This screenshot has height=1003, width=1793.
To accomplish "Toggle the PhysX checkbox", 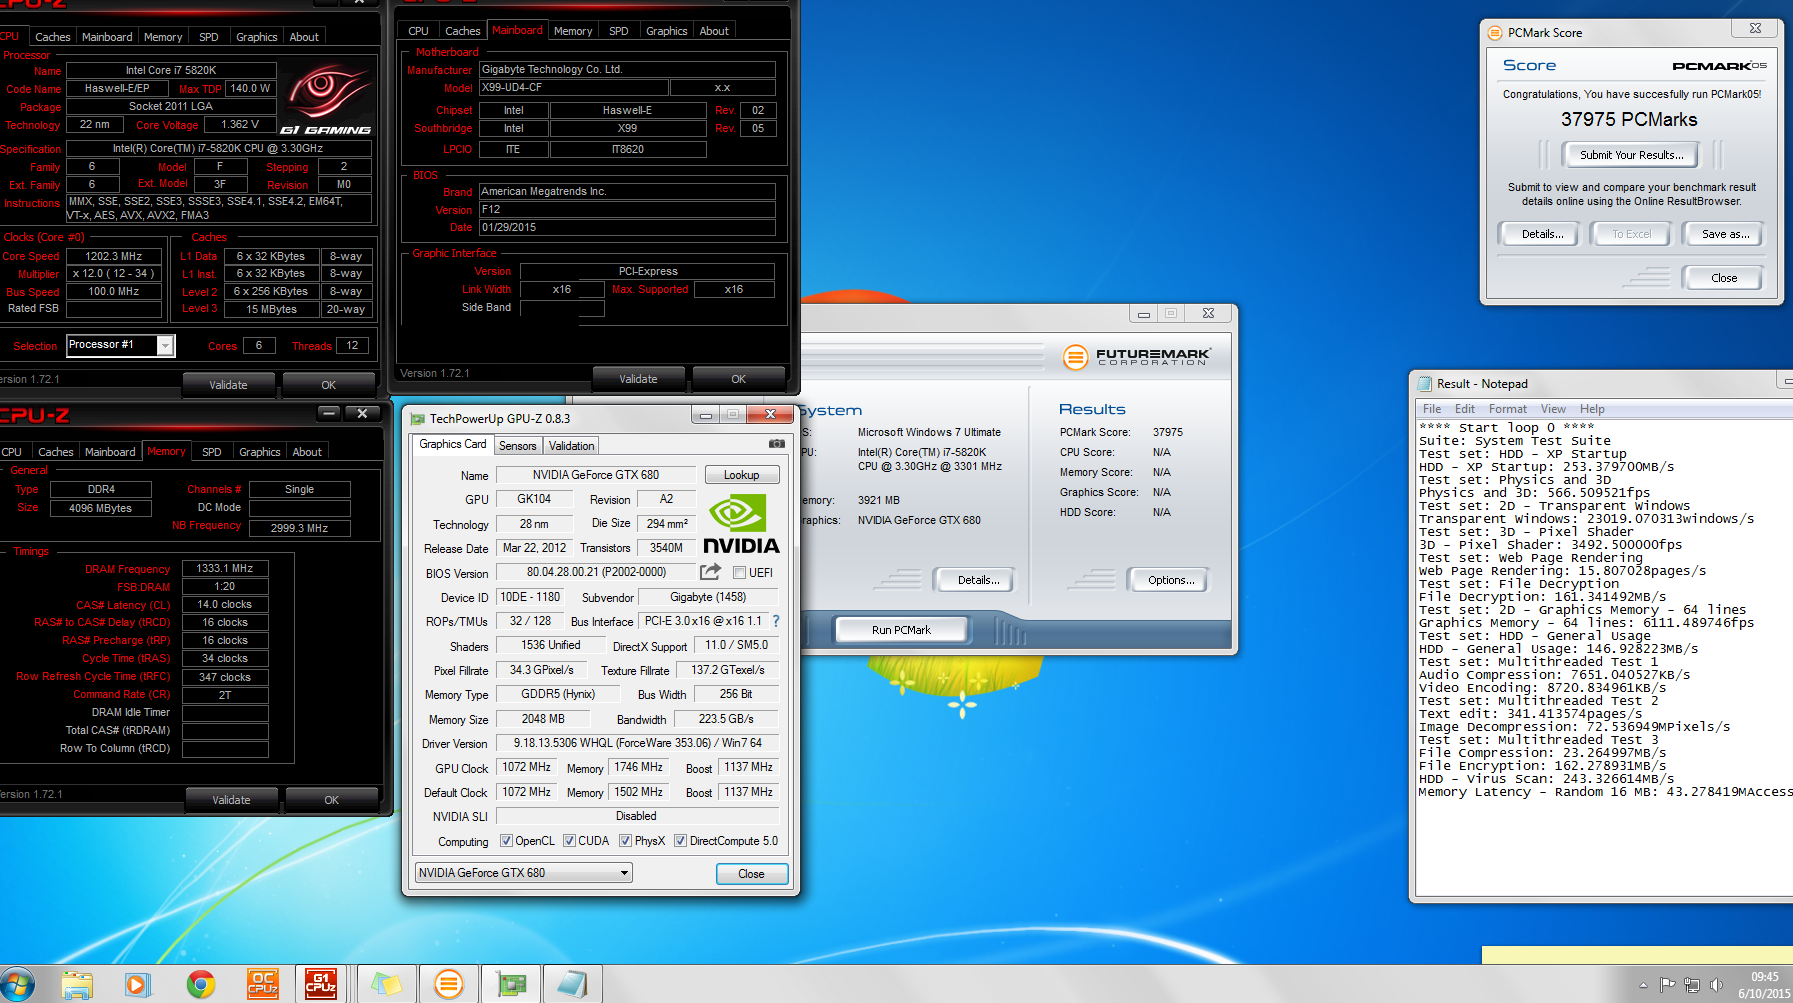I will [x=625, y=841].
